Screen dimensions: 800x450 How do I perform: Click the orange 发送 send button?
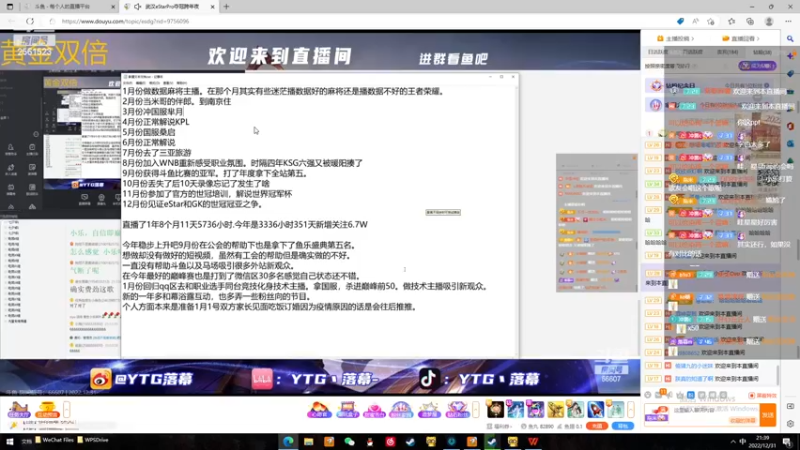(x=768, y=415)
